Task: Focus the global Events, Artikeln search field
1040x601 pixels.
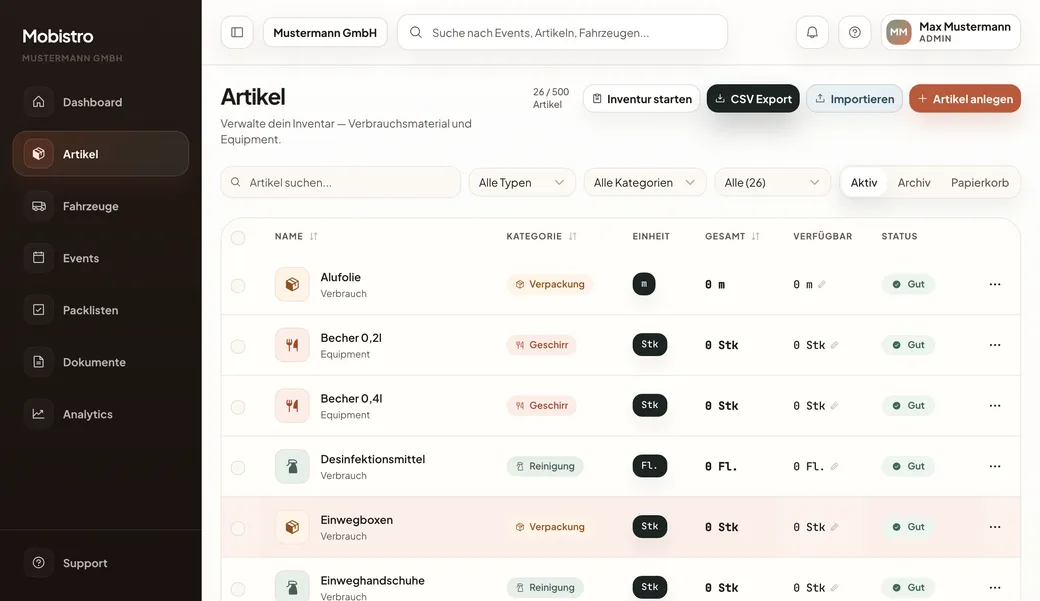Action: coord(562,33)
